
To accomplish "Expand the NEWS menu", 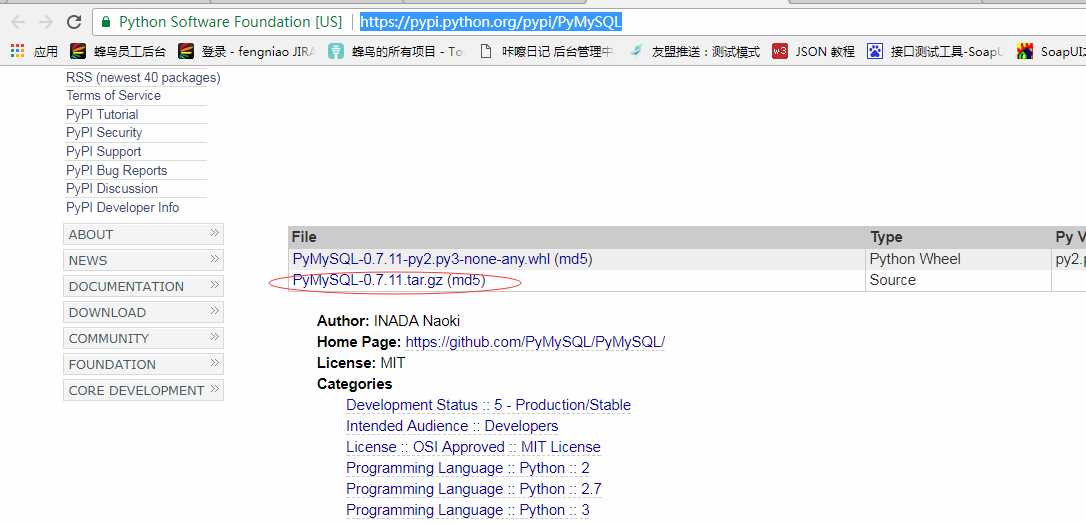I will [x=143, y=260].
